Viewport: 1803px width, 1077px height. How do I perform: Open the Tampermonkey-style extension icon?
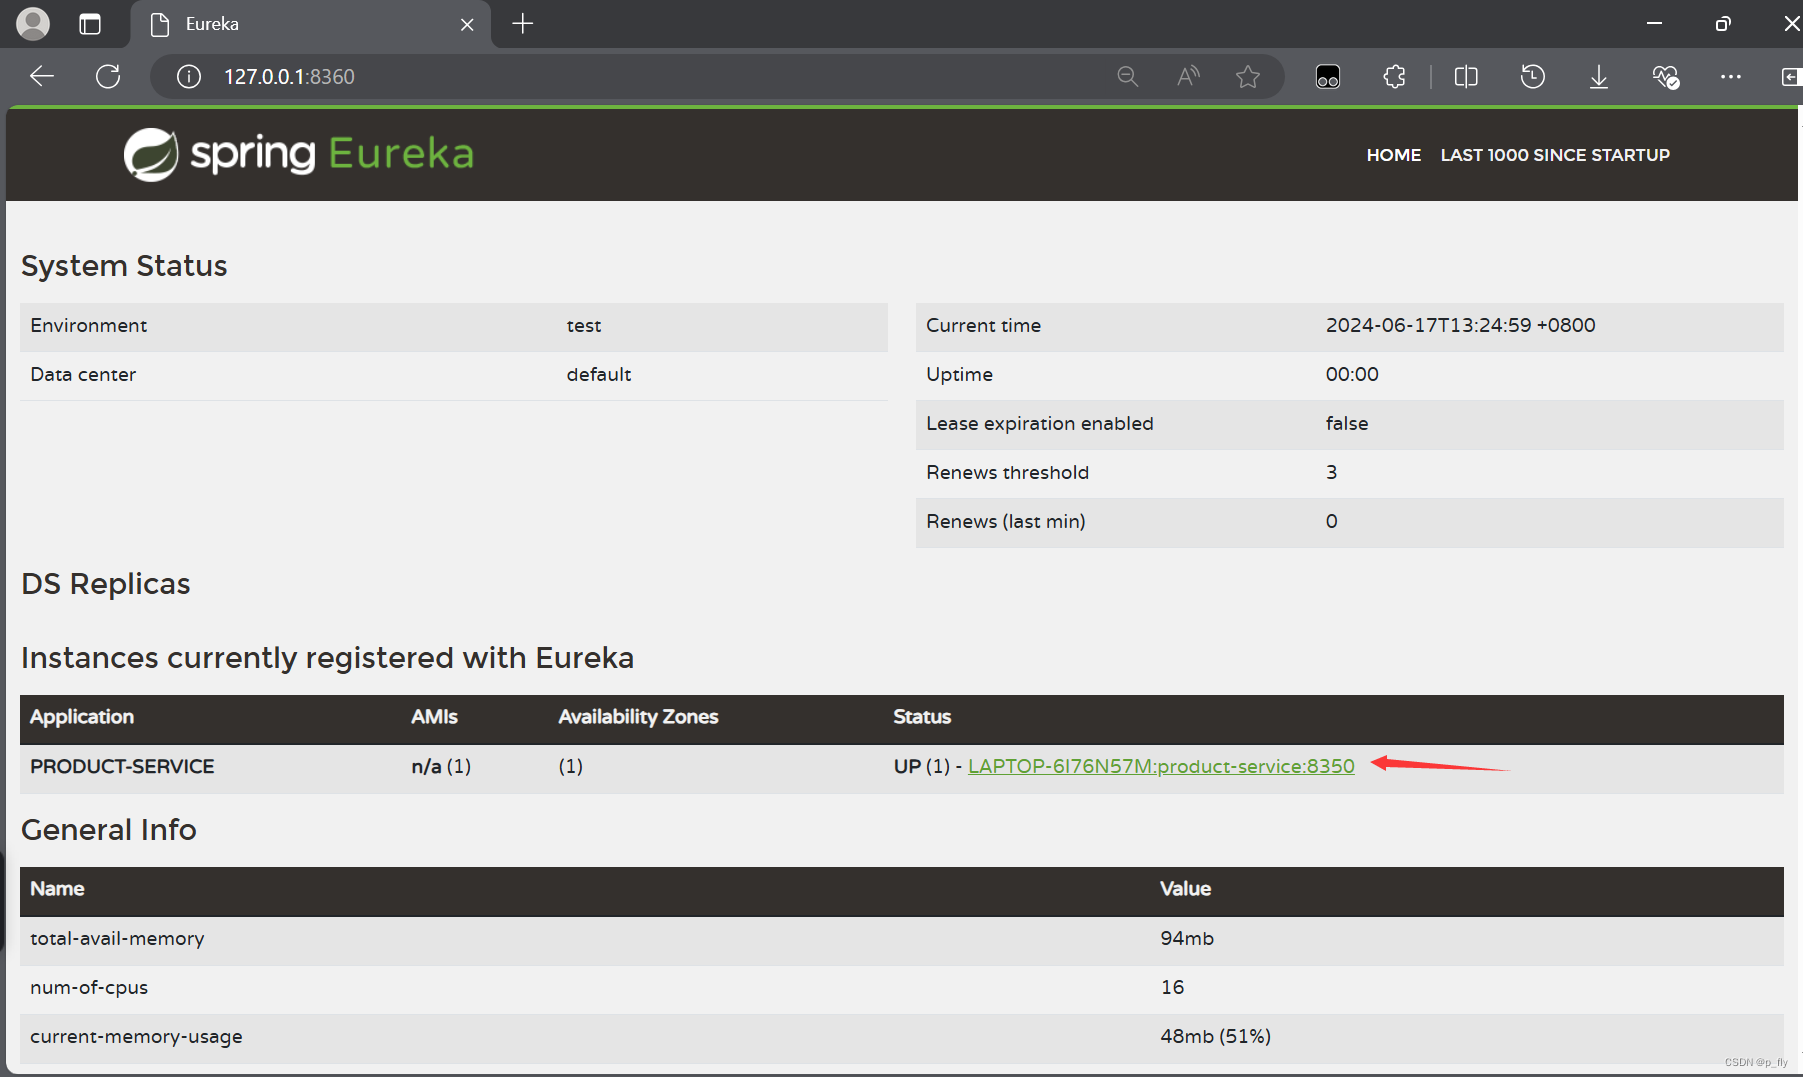coord(1328,77)
